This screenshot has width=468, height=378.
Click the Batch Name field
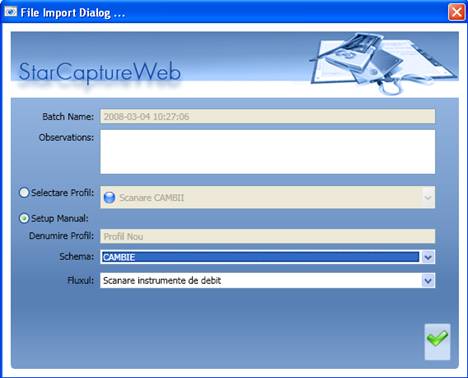pos(268,116)
